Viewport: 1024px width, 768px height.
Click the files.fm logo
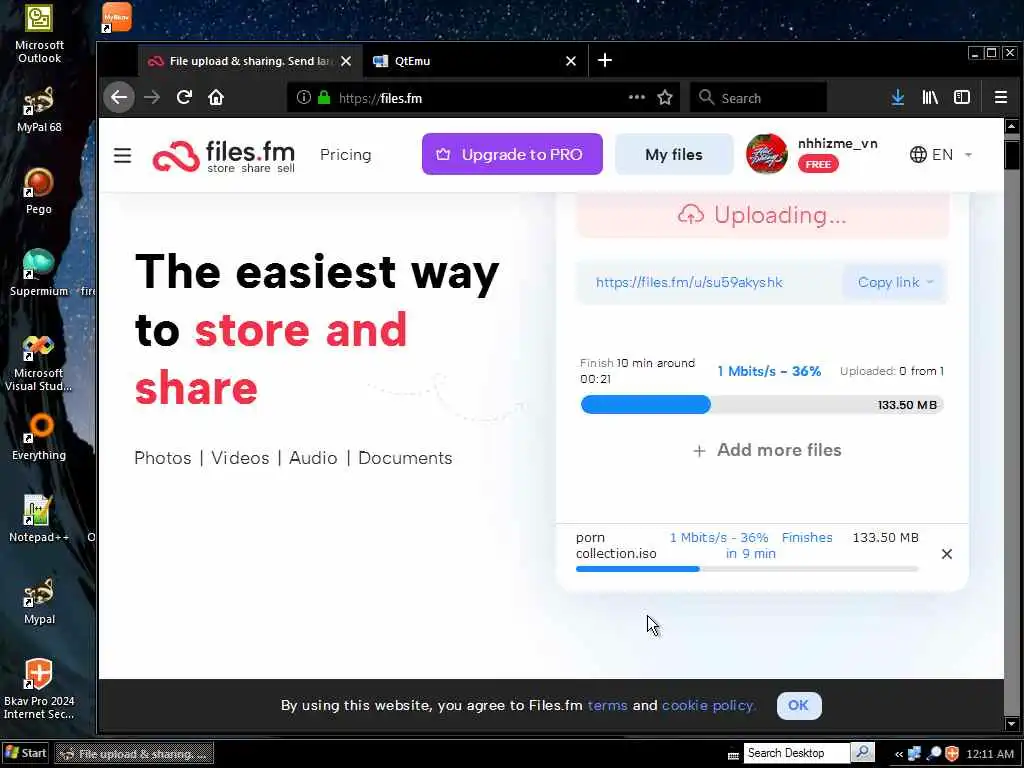pyautogui.click(x=223, y=156)
